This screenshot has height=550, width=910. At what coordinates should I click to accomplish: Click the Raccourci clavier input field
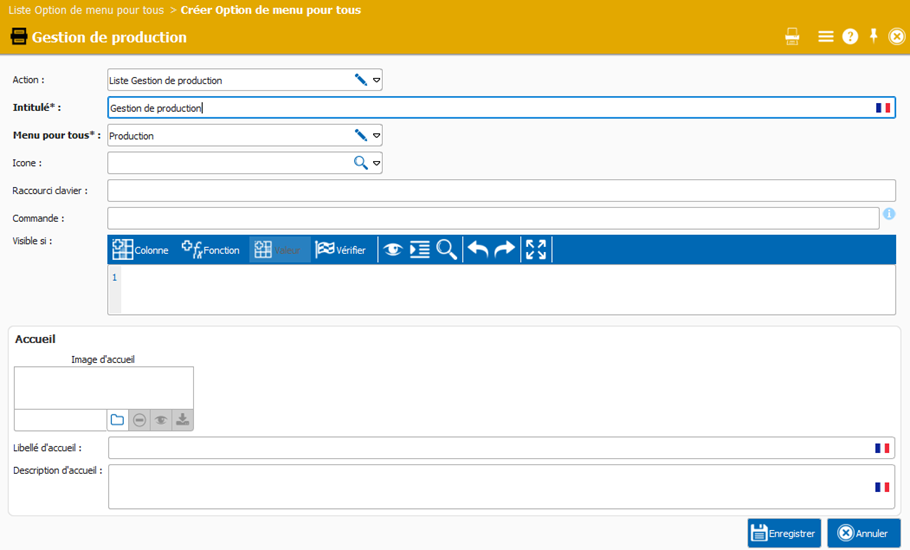500,190
